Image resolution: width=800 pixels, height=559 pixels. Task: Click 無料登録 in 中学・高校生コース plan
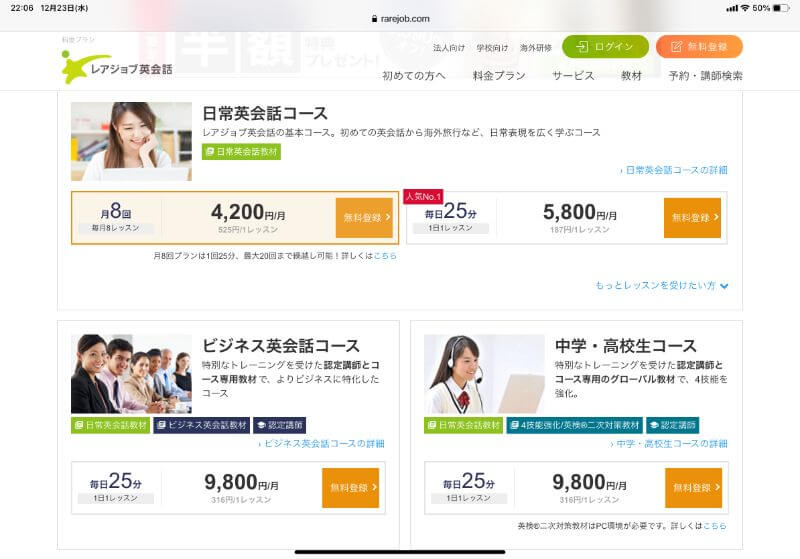coord(693,488)
